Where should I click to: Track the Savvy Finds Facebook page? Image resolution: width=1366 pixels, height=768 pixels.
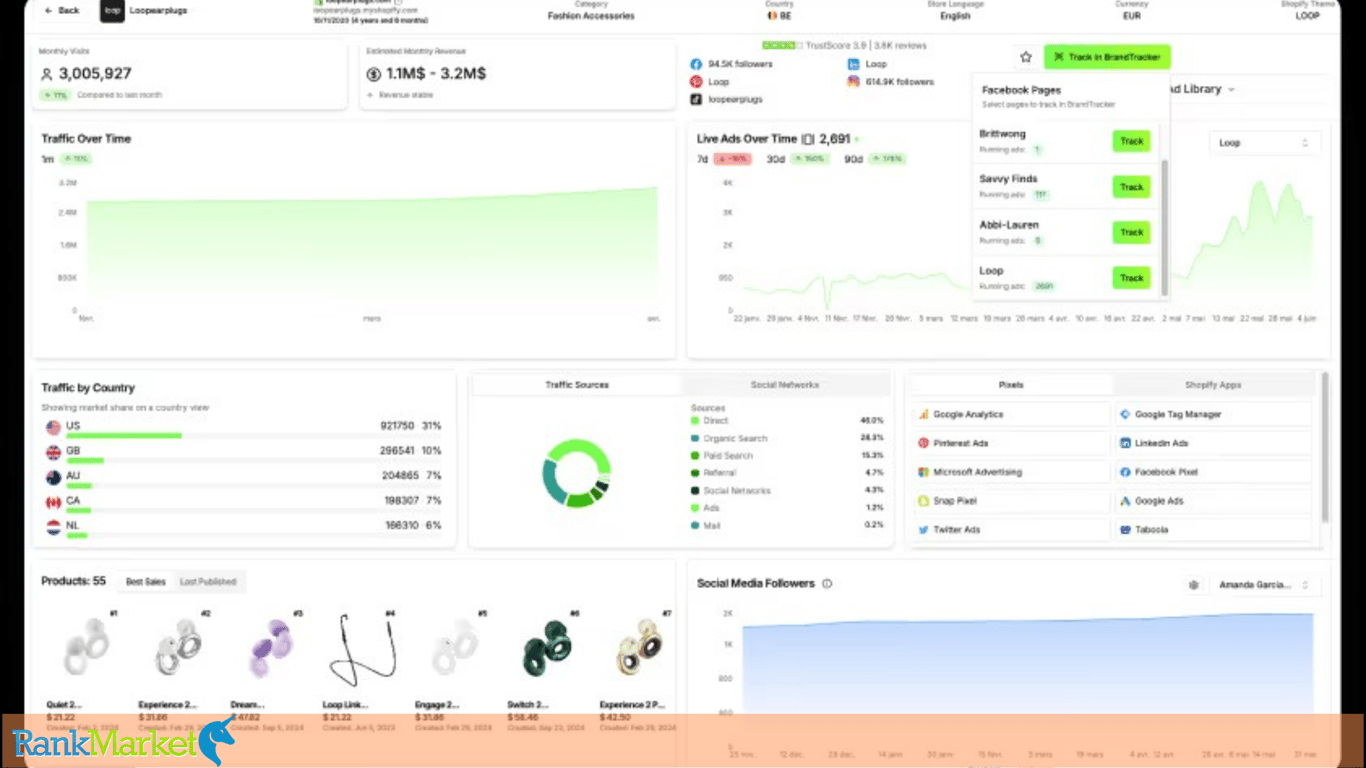[x=1131, y=187]
